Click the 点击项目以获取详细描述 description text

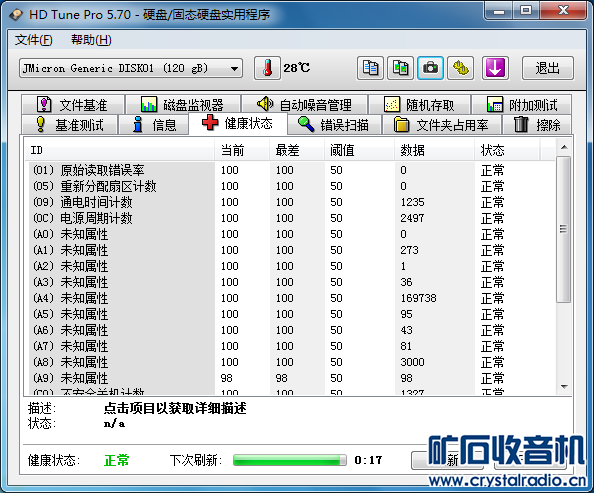pyautogui.click(x=175, y=408)
